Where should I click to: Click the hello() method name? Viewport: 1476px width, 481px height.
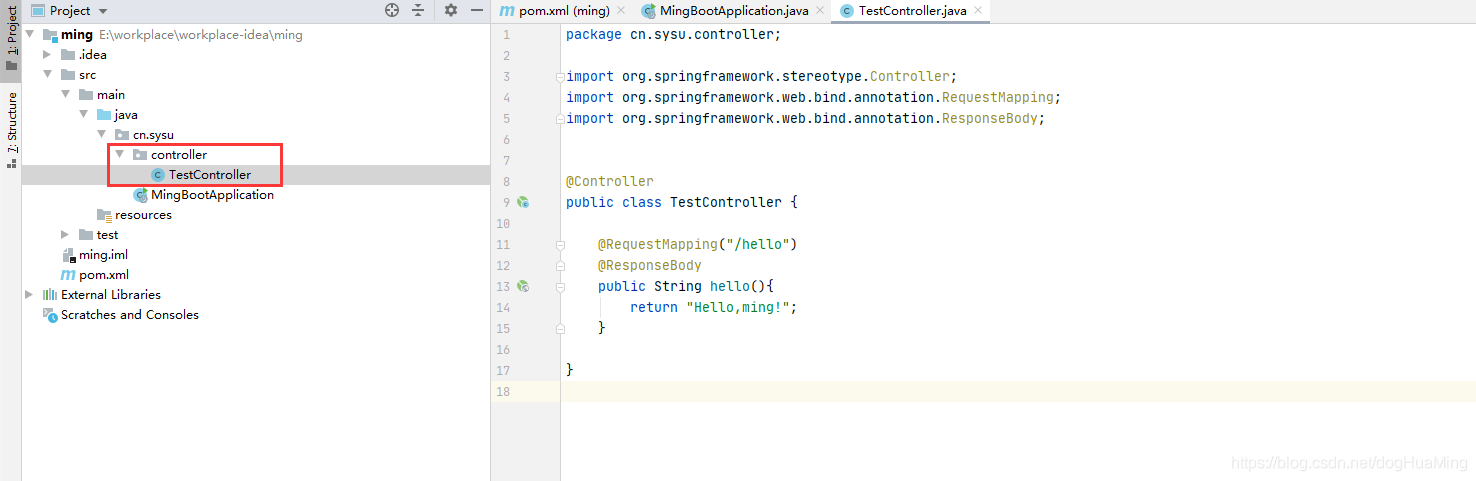(x=730, y=286)
